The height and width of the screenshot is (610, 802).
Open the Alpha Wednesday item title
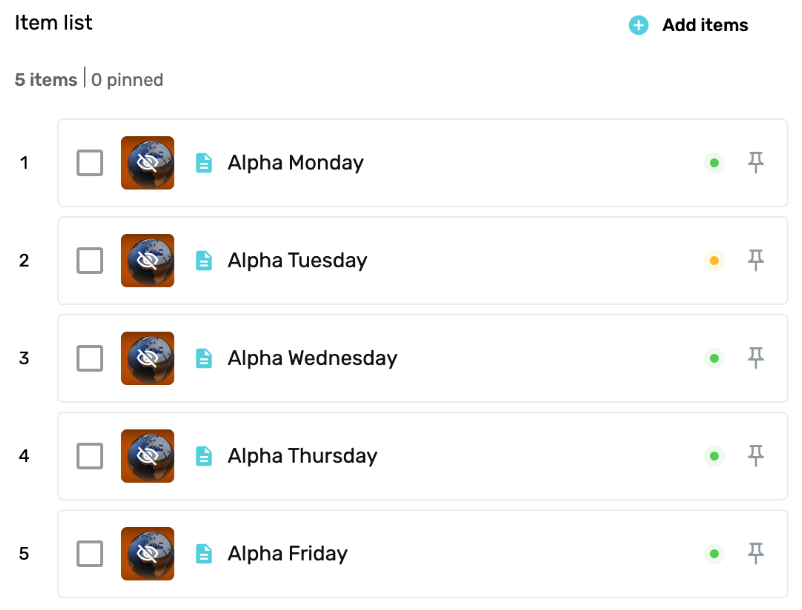coord(312,358)
